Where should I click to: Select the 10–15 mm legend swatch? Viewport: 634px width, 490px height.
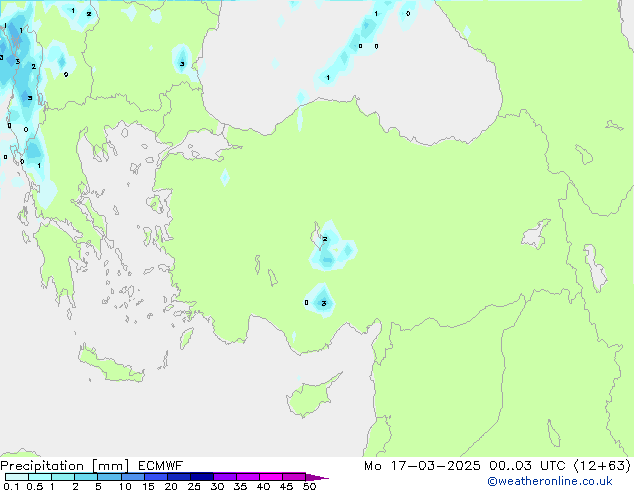(x=132, y=477)
